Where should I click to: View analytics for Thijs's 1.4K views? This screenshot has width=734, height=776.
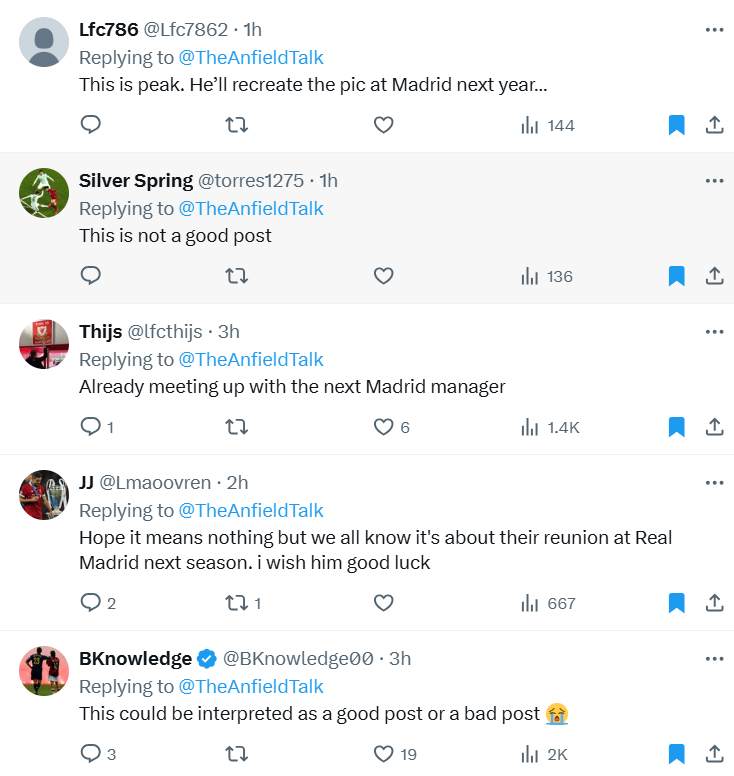550,427
